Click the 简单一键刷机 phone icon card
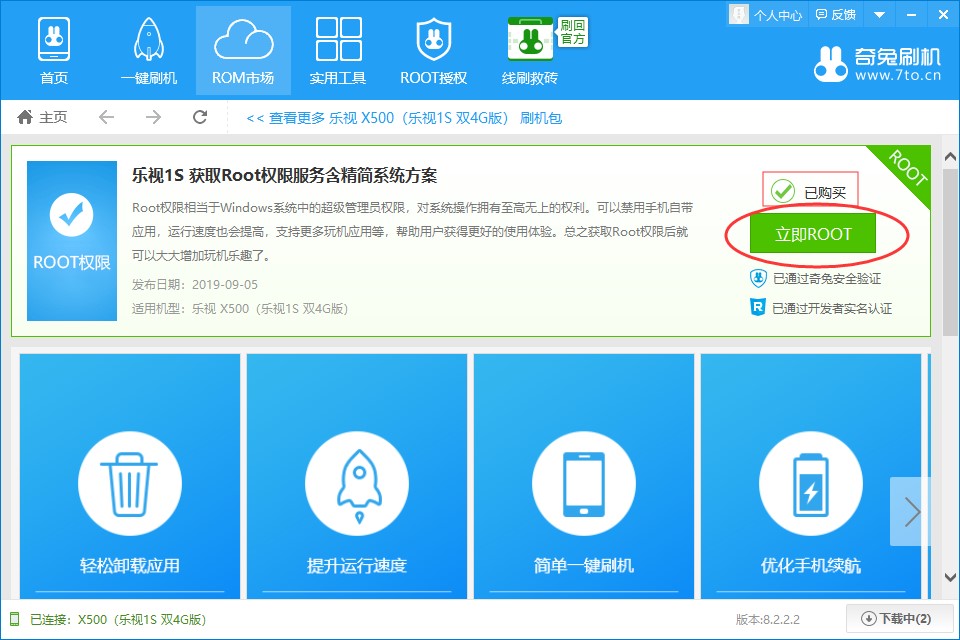 click(x=584, y=476)
